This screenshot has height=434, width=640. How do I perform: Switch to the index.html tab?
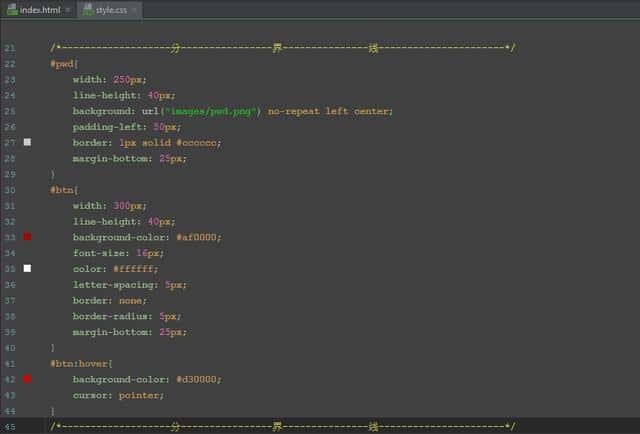(40, 10)
